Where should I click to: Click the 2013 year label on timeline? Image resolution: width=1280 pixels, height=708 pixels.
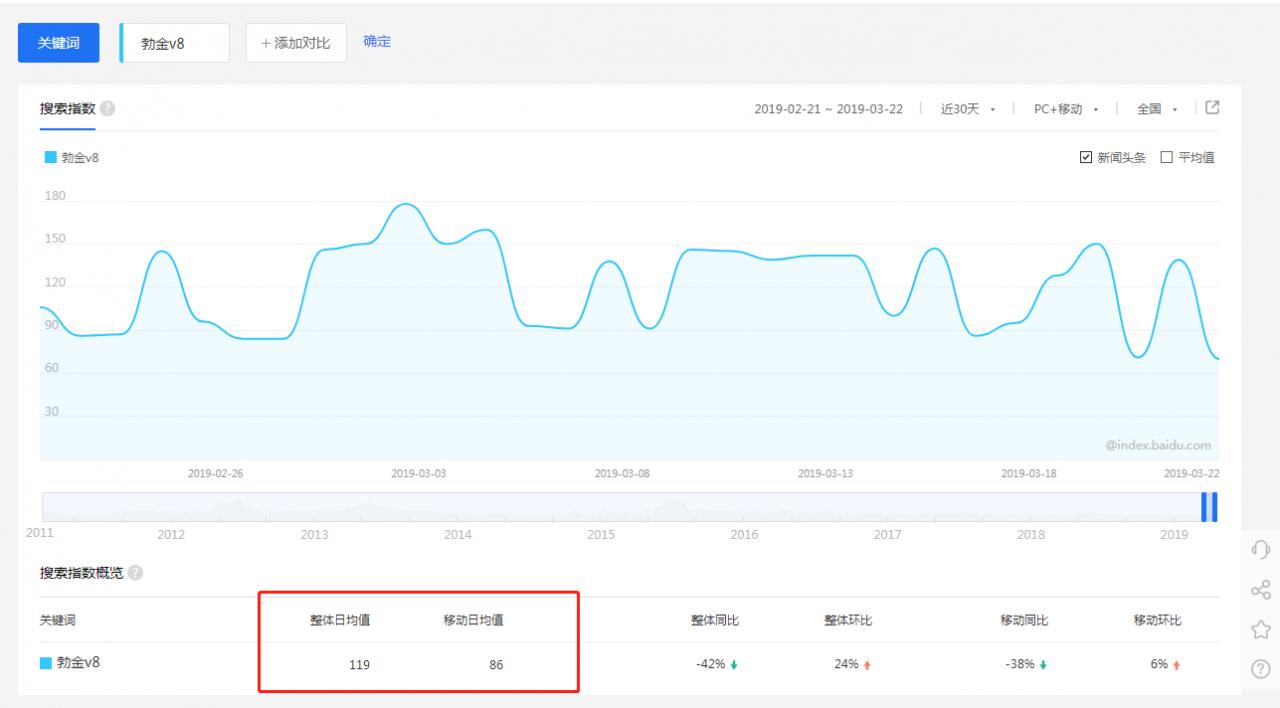click(x=314, y=535)
